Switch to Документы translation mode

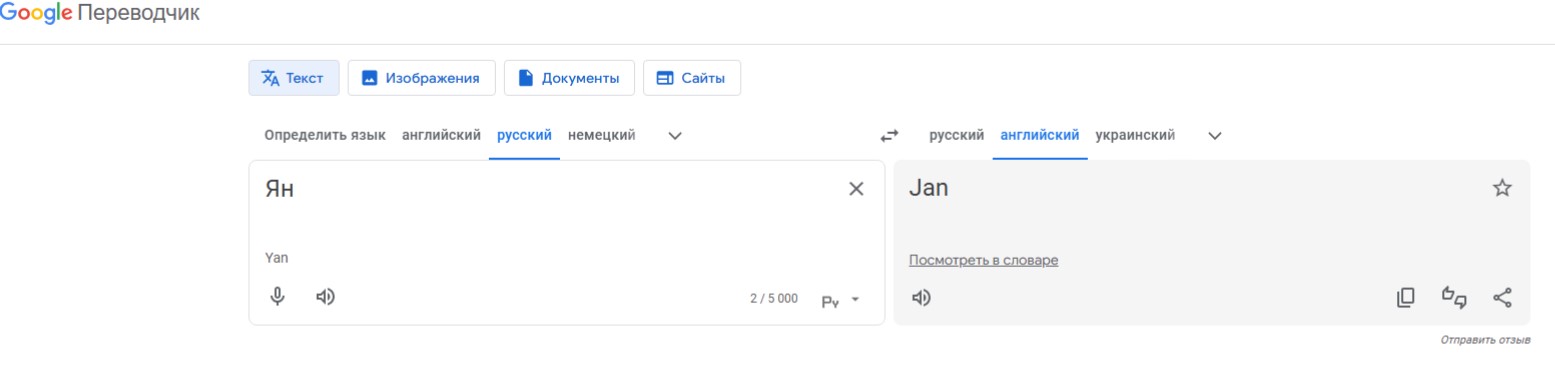click(569, 78)
